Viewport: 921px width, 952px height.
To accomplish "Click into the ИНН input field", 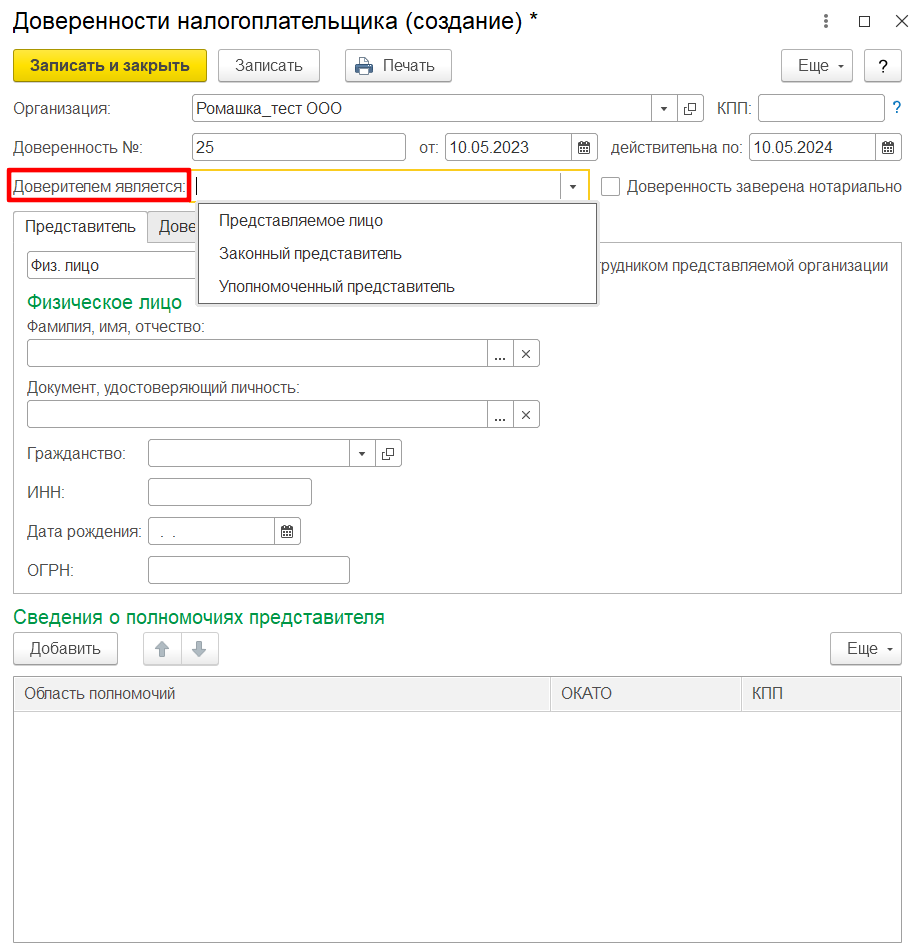I will pos(229,492).
